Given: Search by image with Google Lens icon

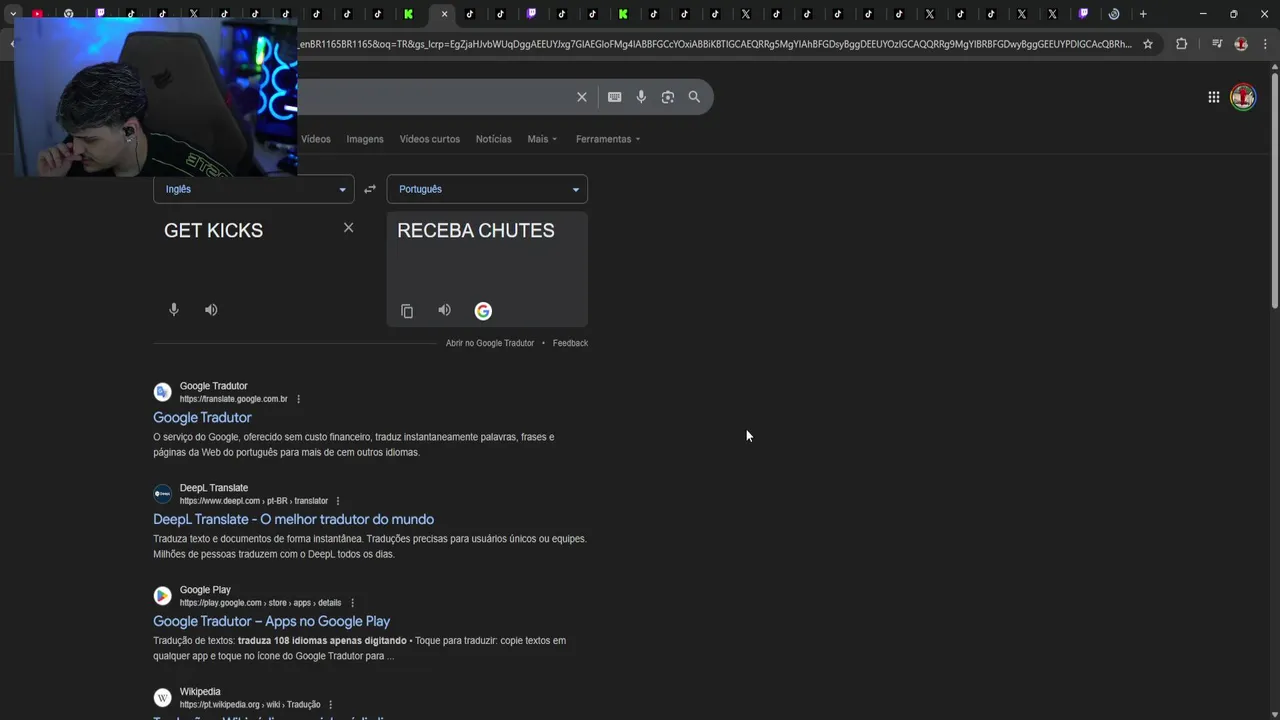Looking at the screenshot, I should point(668,97).
